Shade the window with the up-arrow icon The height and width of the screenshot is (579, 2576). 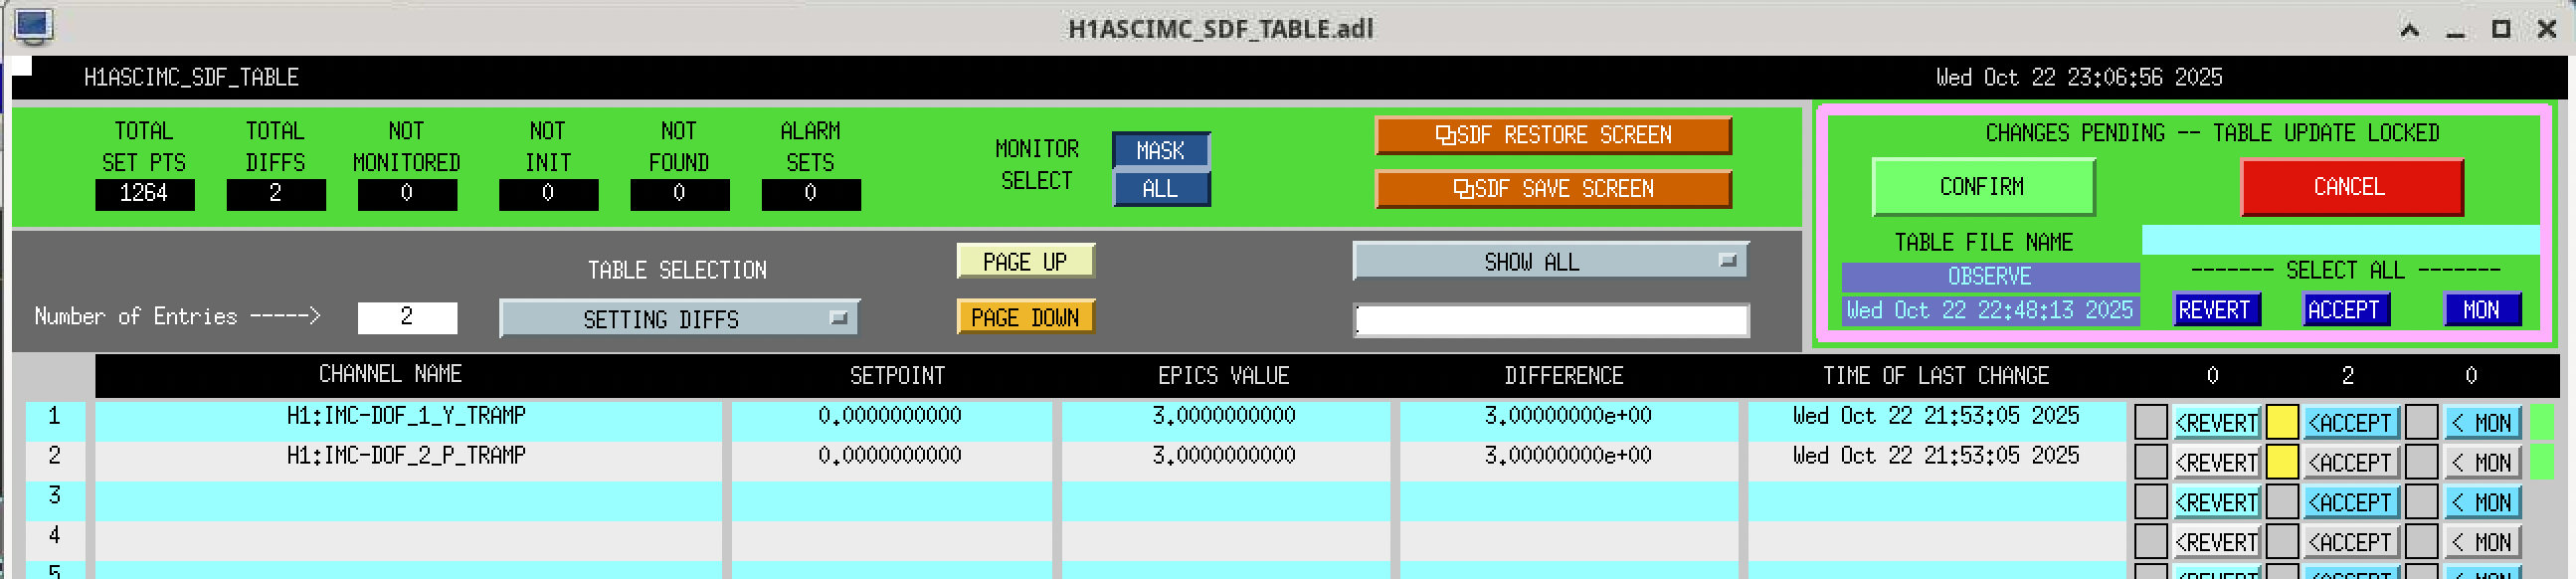[x=2409, y=30]
